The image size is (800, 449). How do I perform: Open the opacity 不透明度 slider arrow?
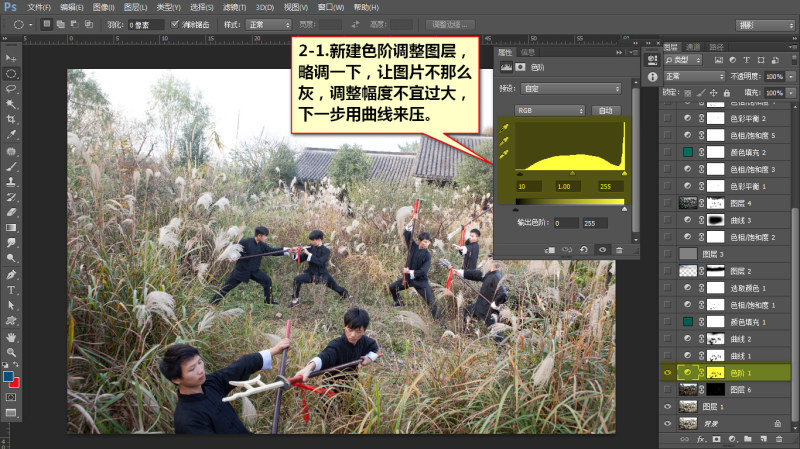(x=791, y=77)
